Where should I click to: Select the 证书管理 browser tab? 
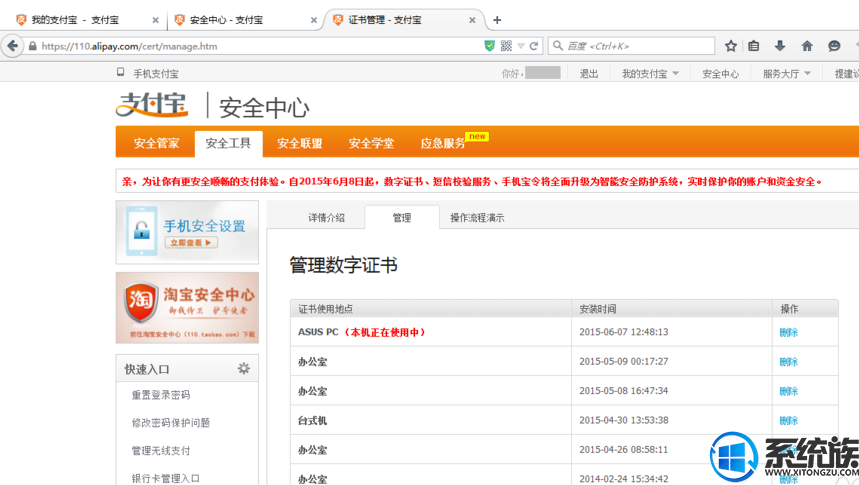click(x=404, y=20)
